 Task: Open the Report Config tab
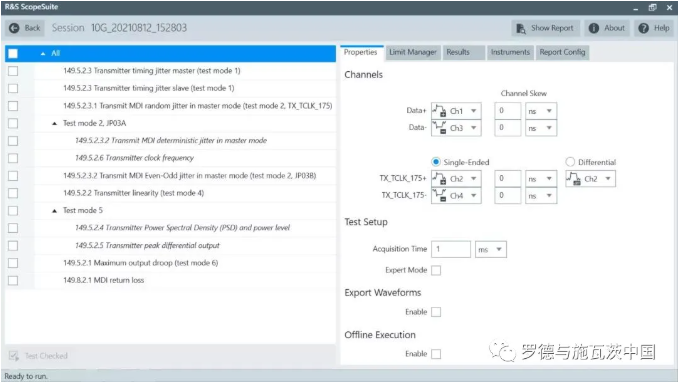click(562, 52)
